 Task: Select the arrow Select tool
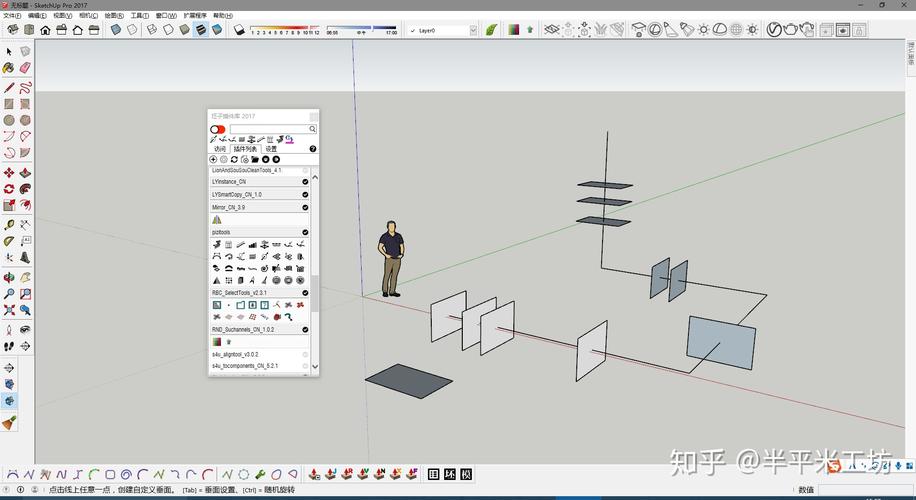pyautogui.click(x=9, y=51)
